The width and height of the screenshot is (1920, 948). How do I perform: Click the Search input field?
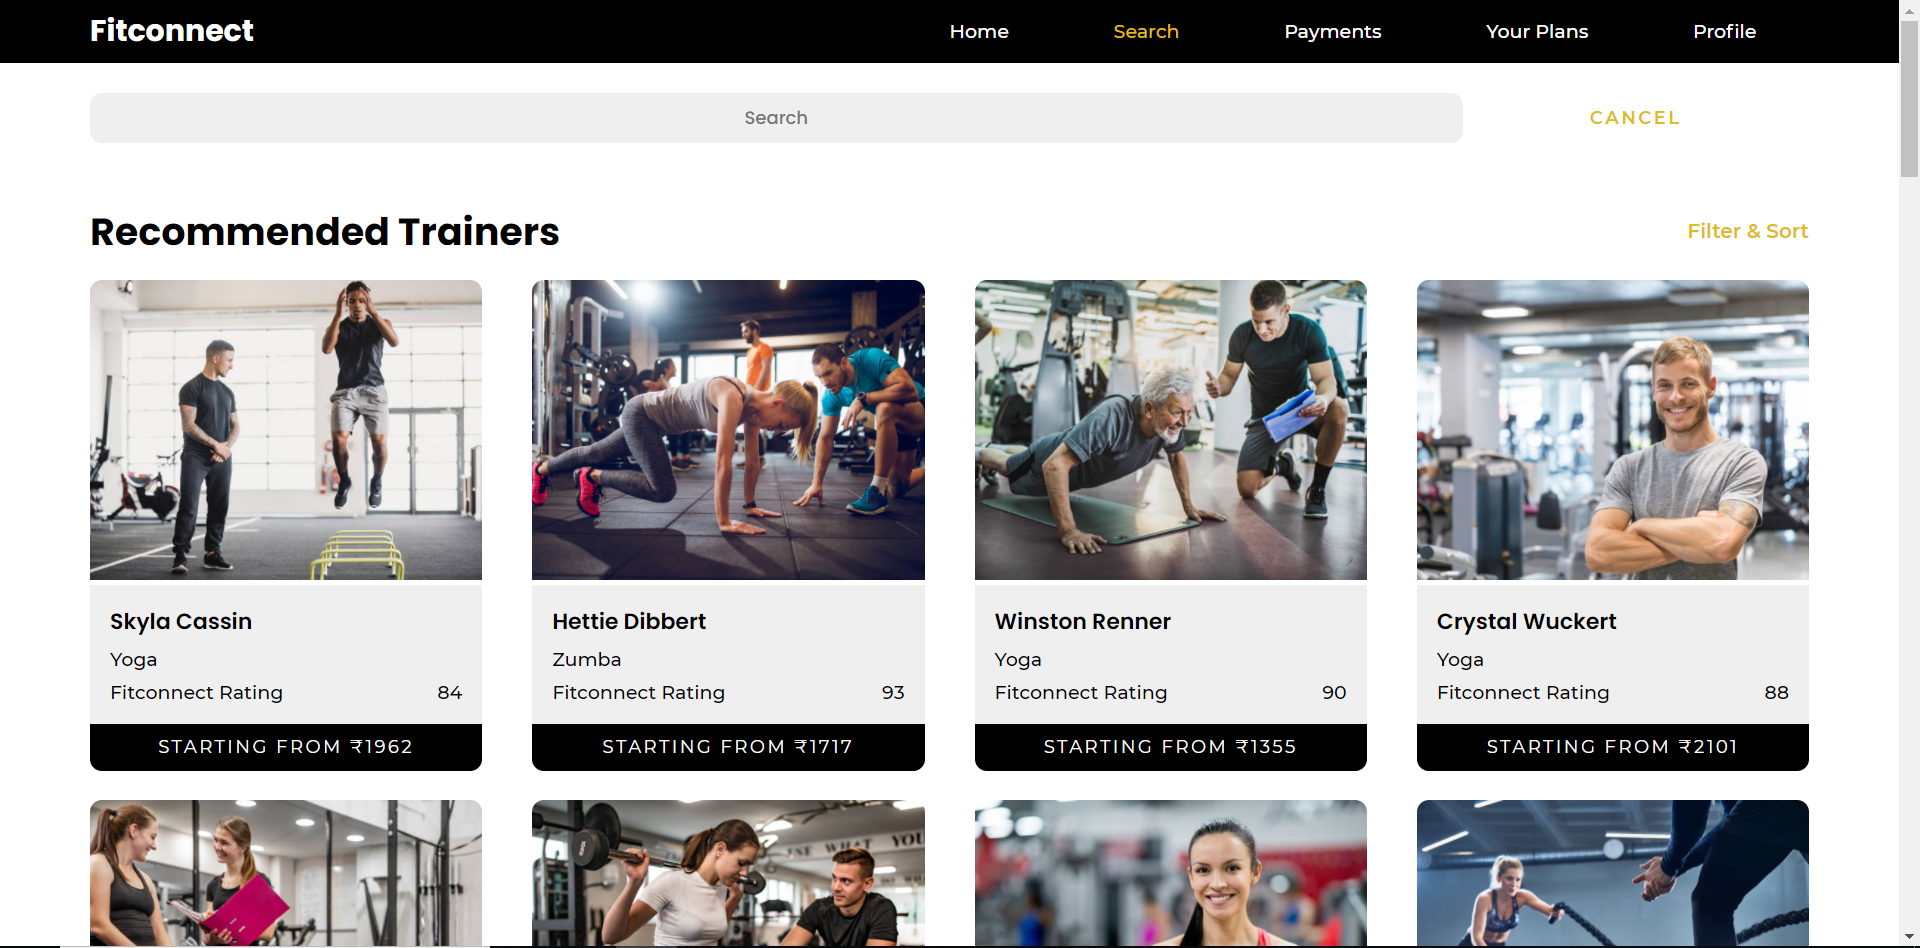[776, 118]
